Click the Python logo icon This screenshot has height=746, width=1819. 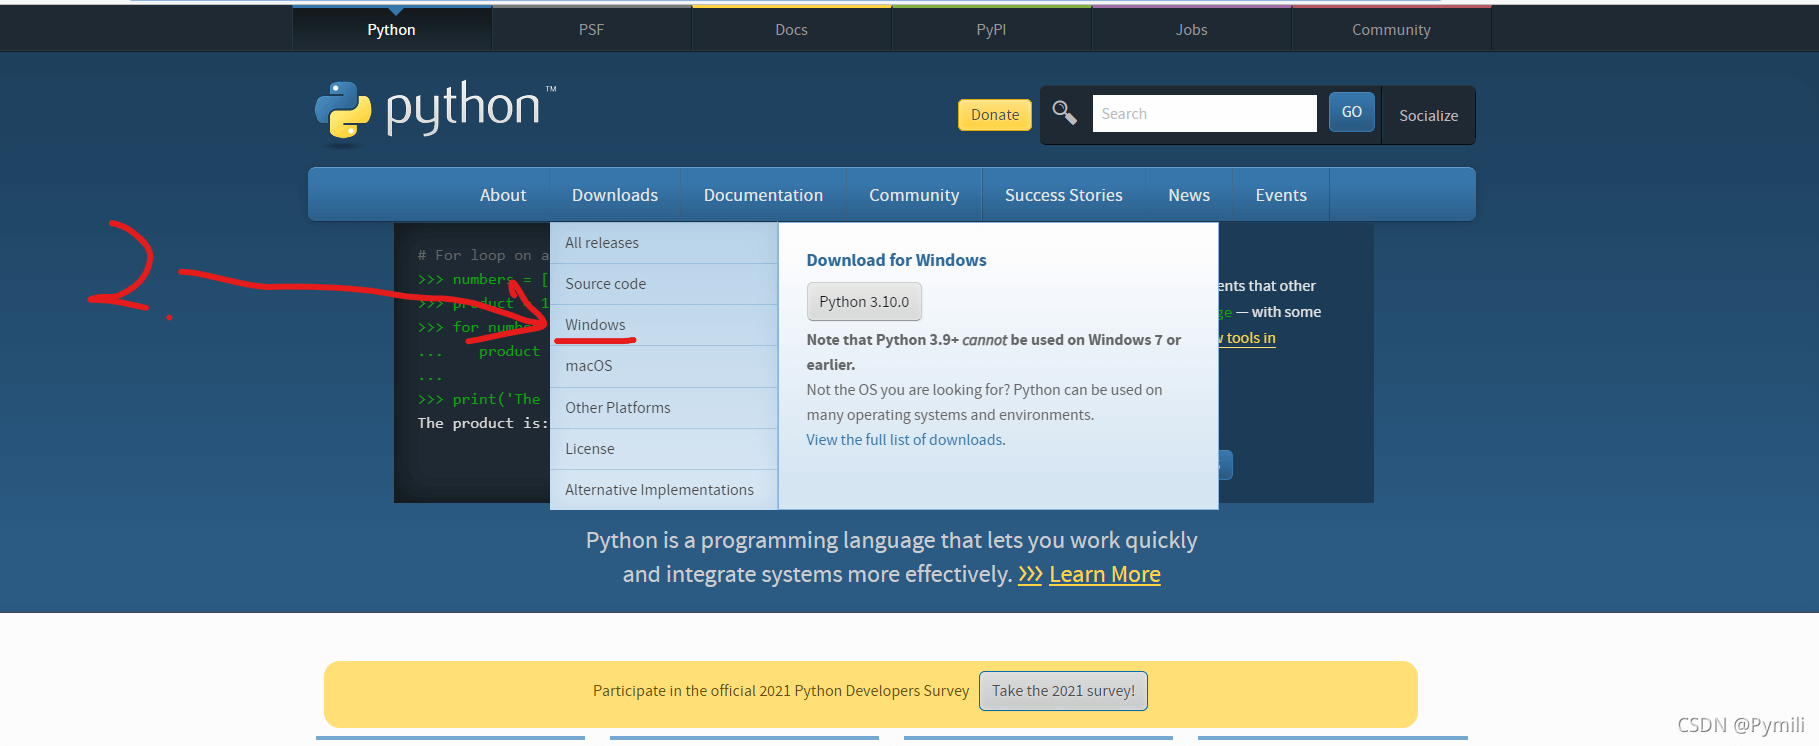(343, 111)
